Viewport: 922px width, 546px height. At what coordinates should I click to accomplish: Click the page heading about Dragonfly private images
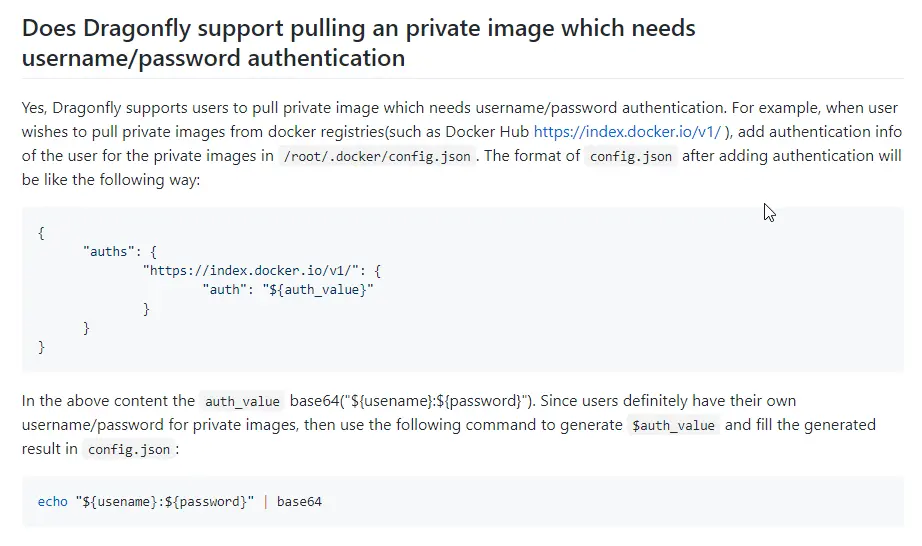(x=359, y=42)
